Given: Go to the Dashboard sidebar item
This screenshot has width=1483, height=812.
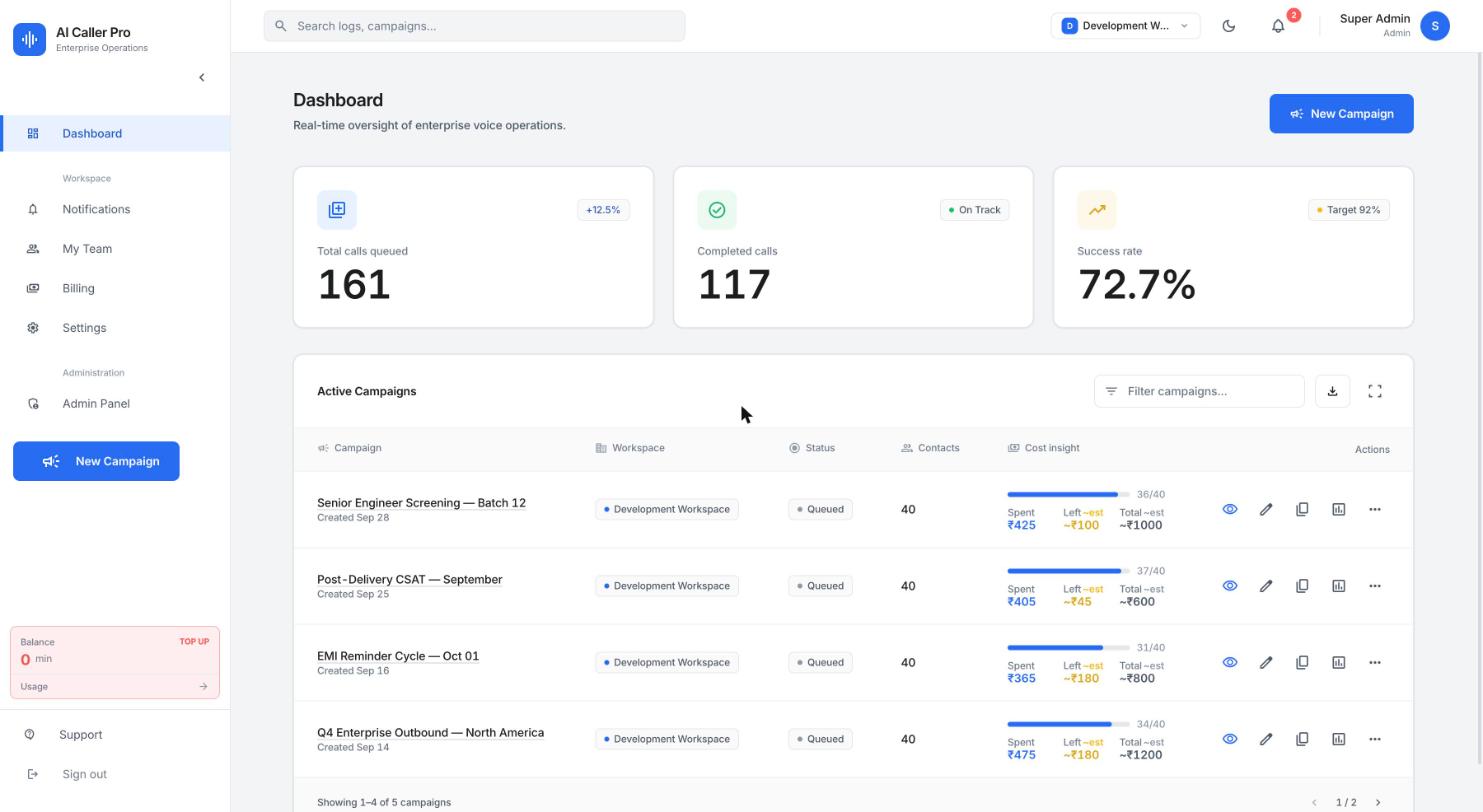Looking at the screenshot, I should 115,133.
